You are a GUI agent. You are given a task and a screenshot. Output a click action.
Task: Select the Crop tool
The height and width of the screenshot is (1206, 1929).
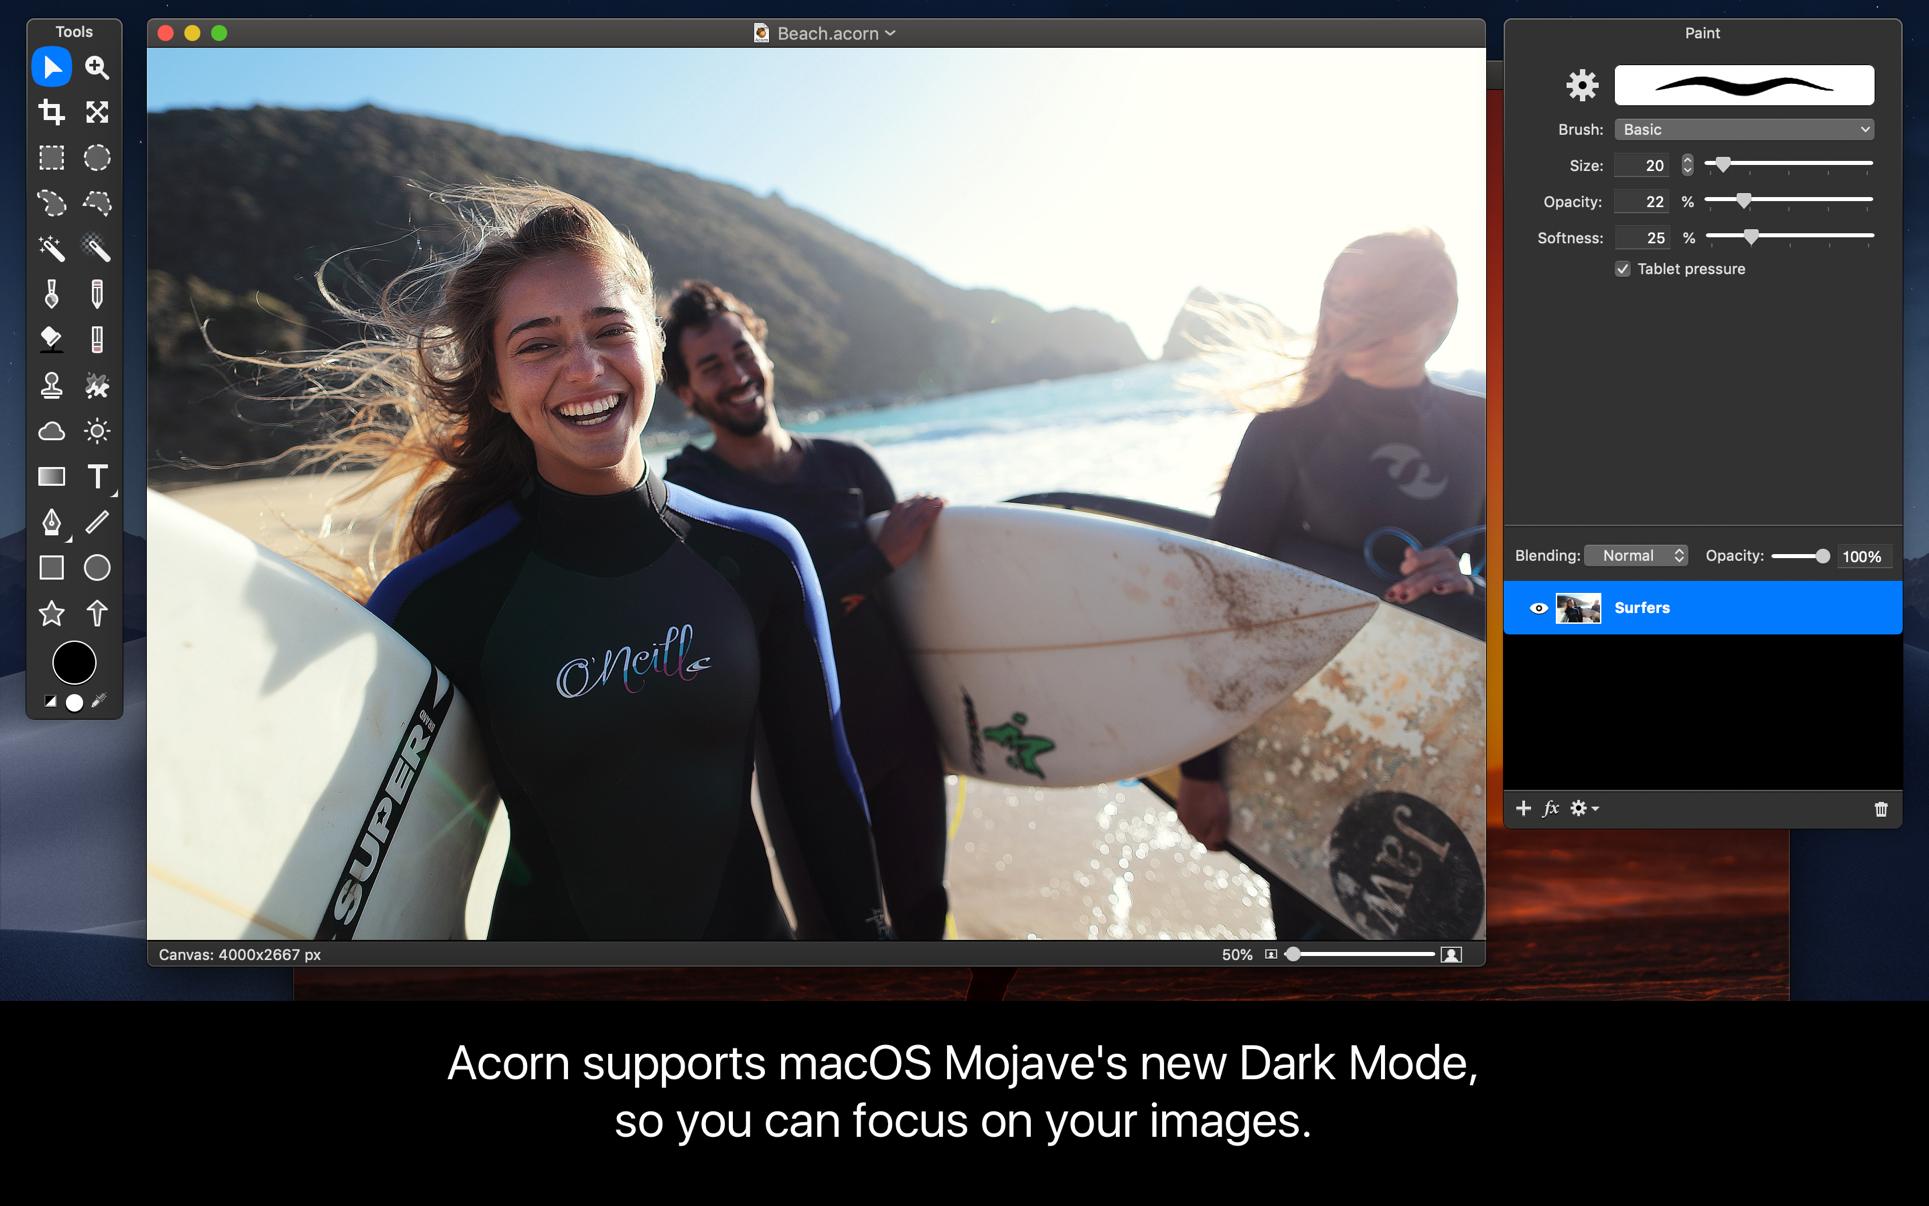(x=50, y=111)
